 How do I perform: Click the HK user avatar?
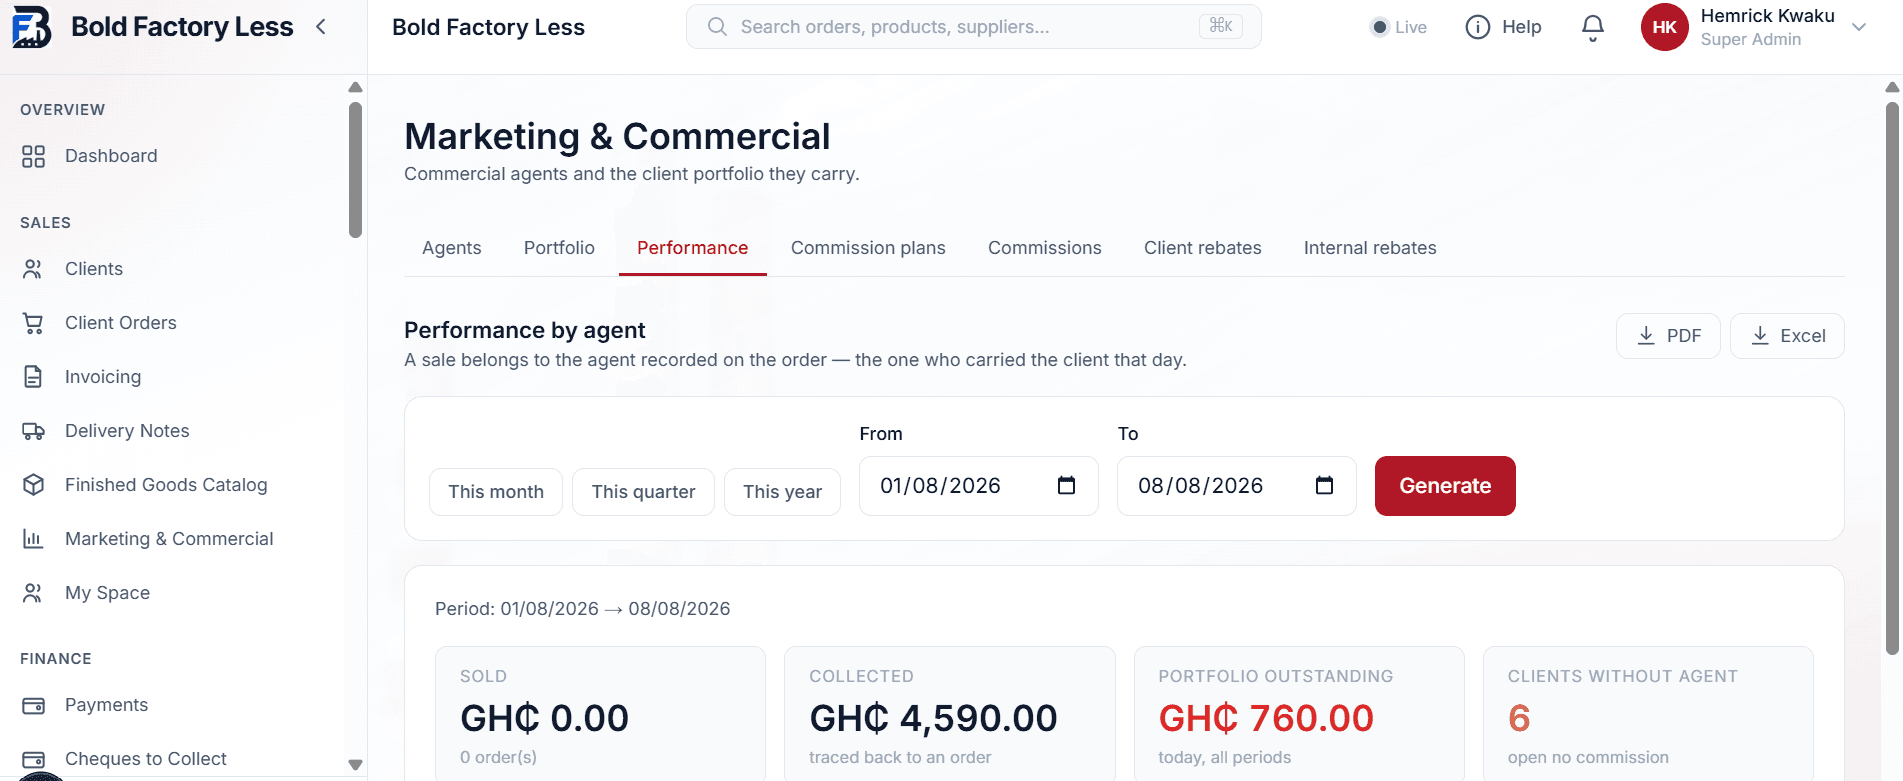(1665, 27)
